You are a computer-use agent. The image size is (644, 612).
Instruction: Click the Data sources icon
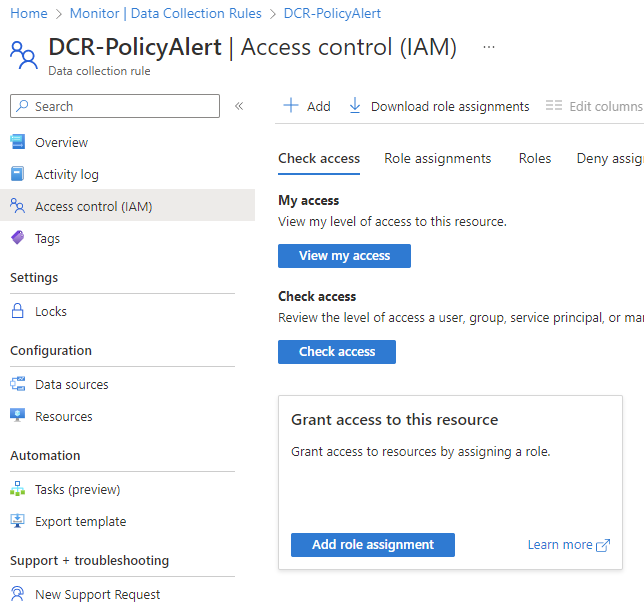tap(18, 384)
